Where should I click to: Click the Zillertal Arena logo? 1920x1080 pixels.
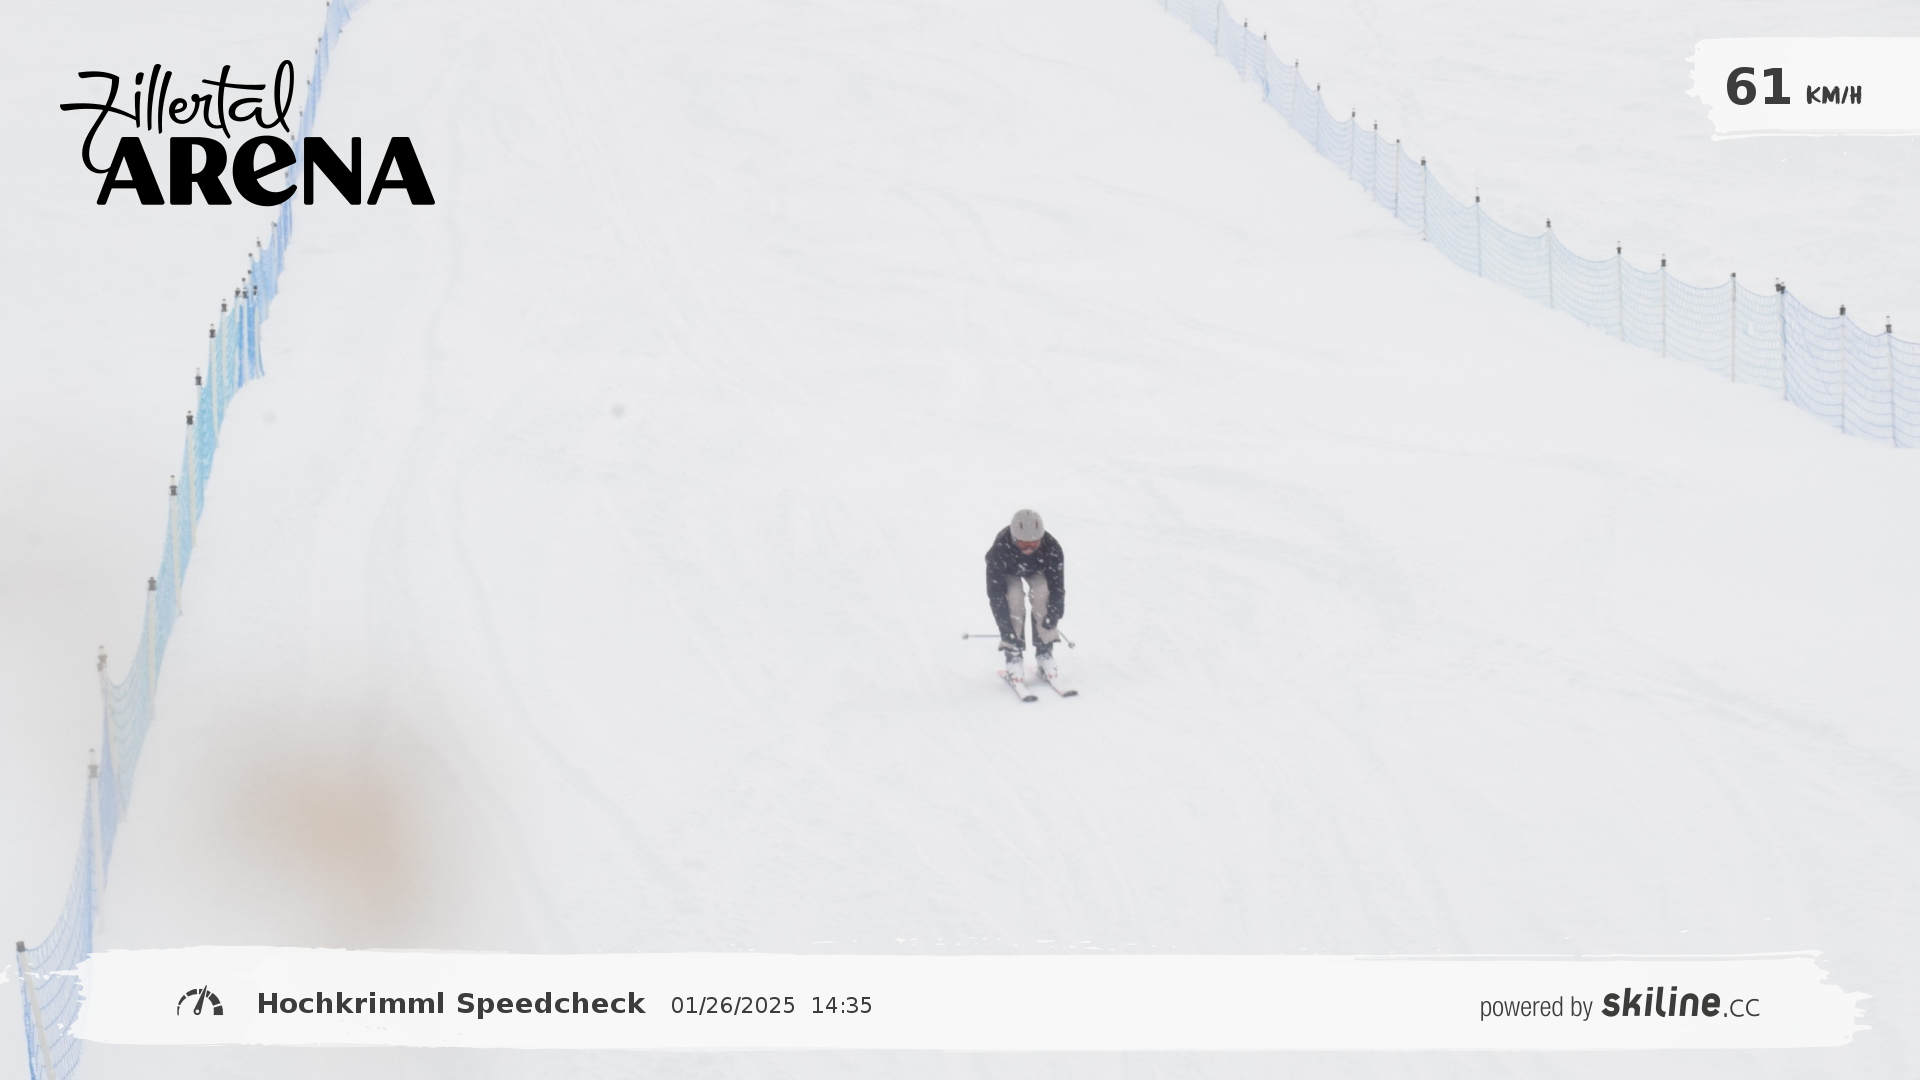coord(247,134)
